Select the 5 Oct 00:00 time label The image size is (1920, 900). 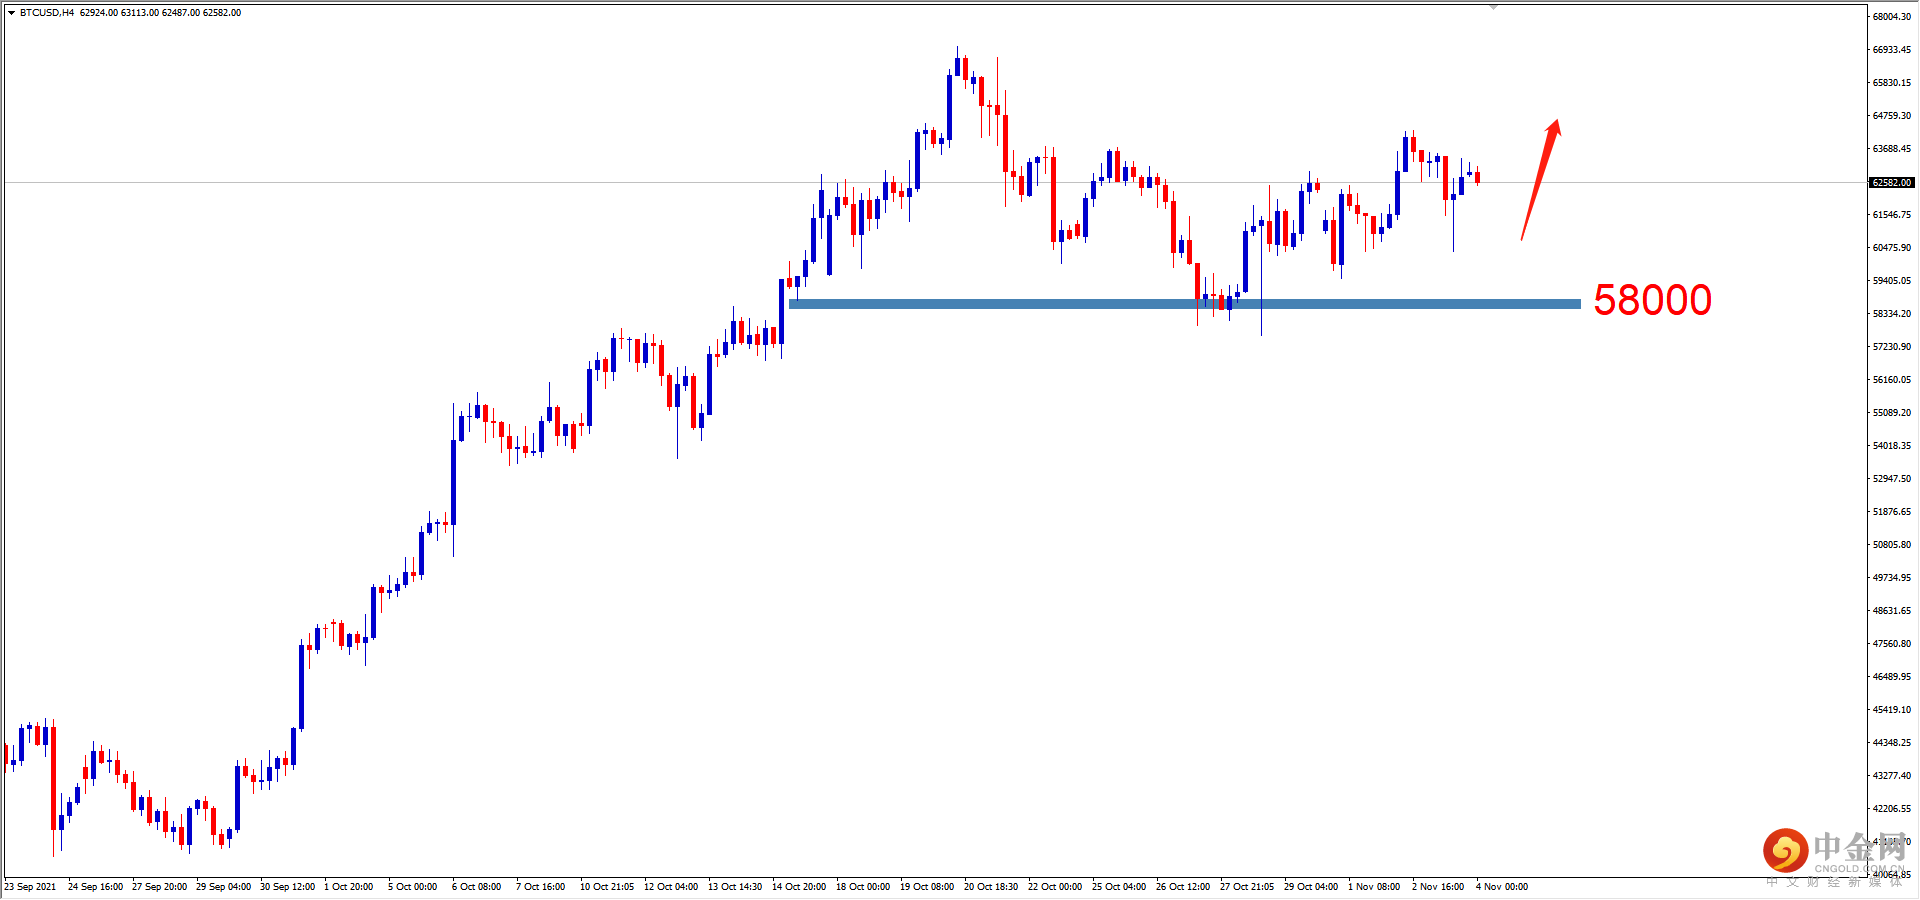tap(412, 887)
